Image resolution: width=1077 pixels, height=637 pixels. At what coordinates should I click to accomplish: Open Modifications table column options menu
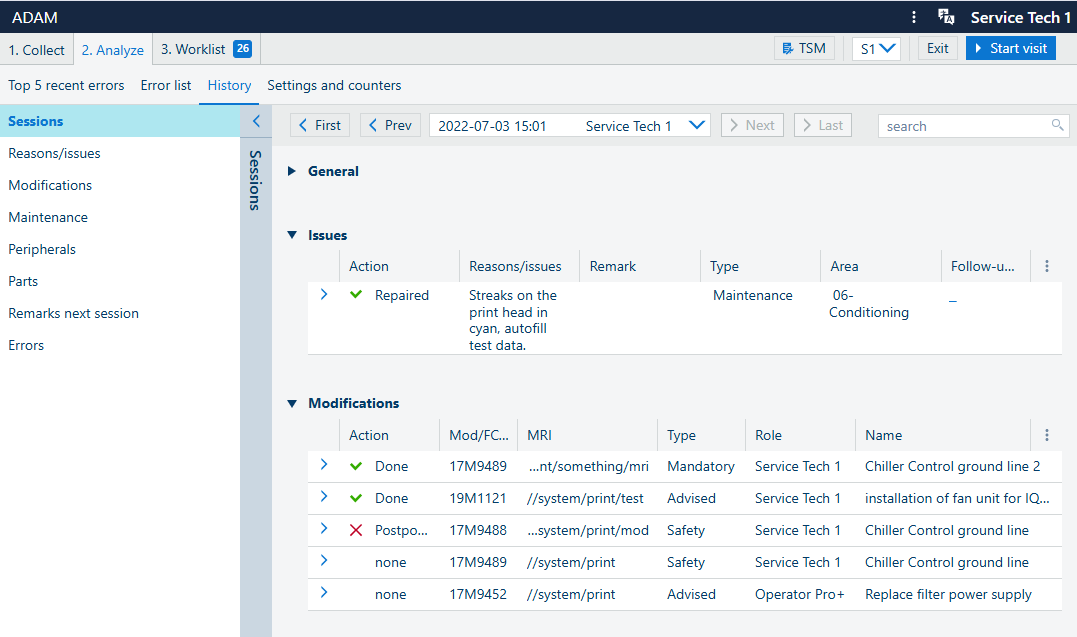click(x=1047, y=435)
